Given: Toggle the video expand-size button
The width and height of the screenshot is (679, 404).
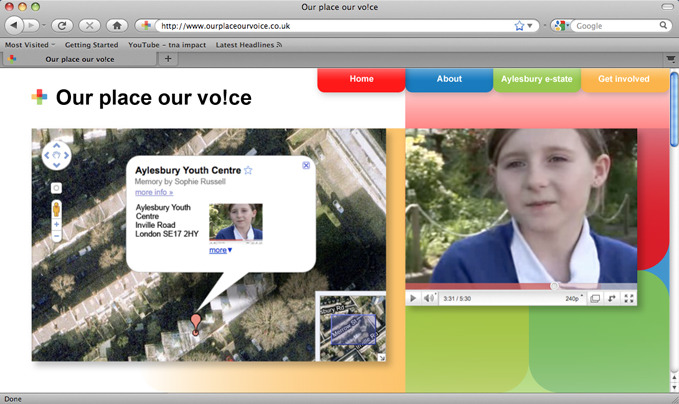Looking at the screenshot, I should 595,298.
